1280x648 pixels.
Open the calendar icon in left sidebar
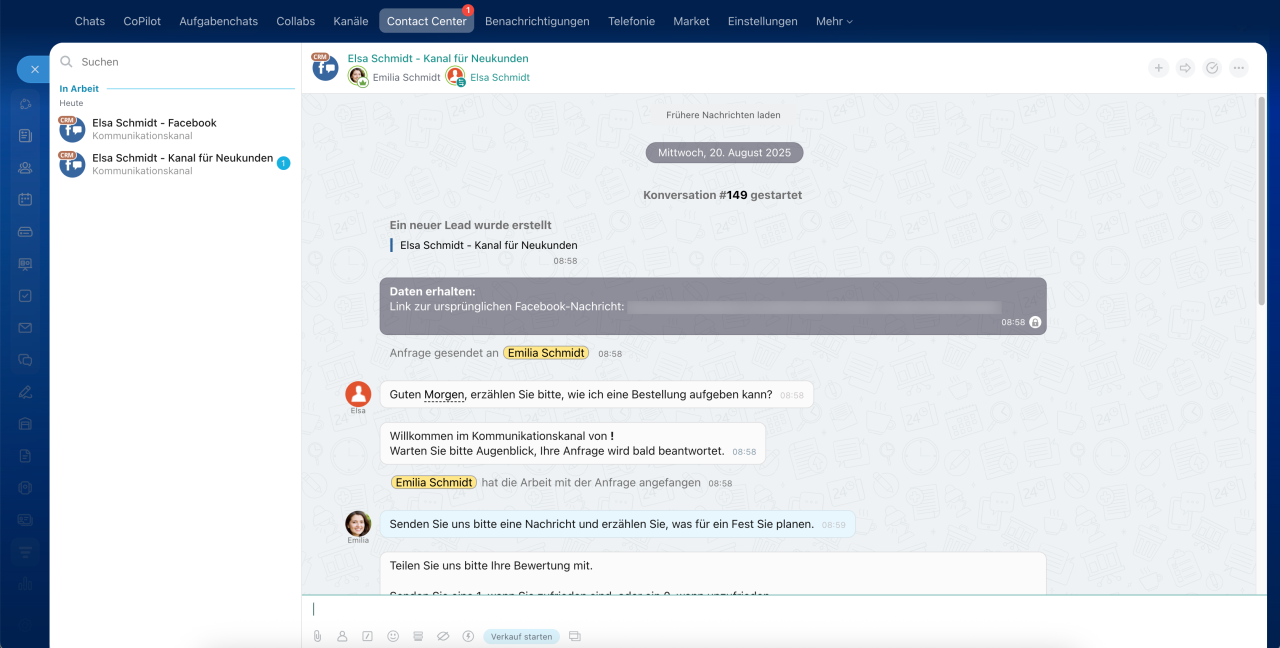click(25, 199)
